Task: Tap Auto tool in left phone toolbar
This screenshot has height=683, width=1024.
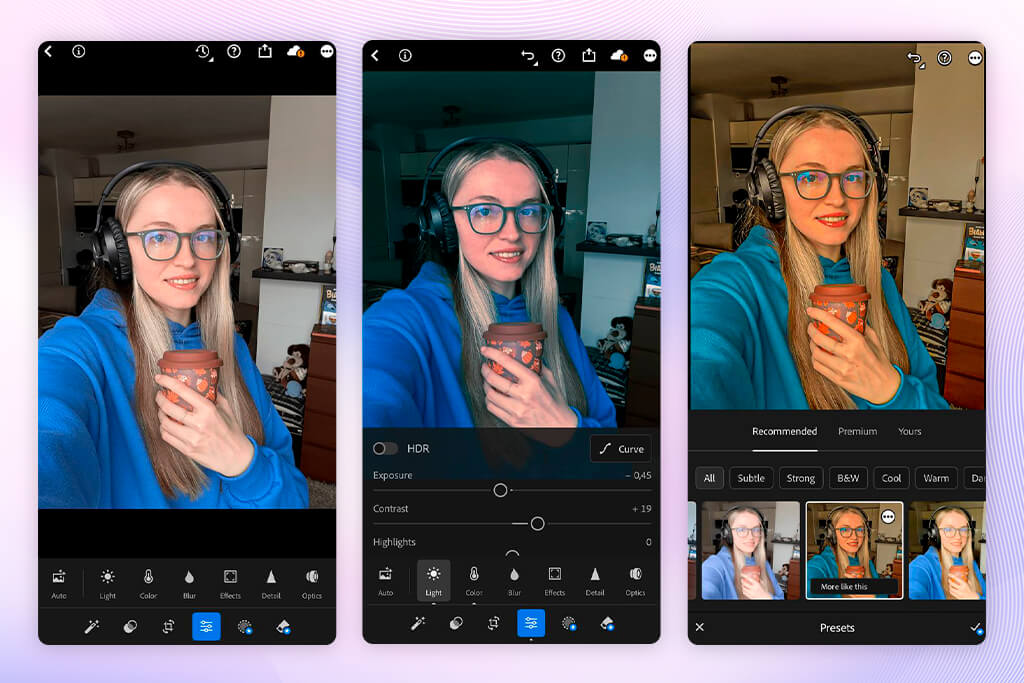Action: click(x=59, y=583)
